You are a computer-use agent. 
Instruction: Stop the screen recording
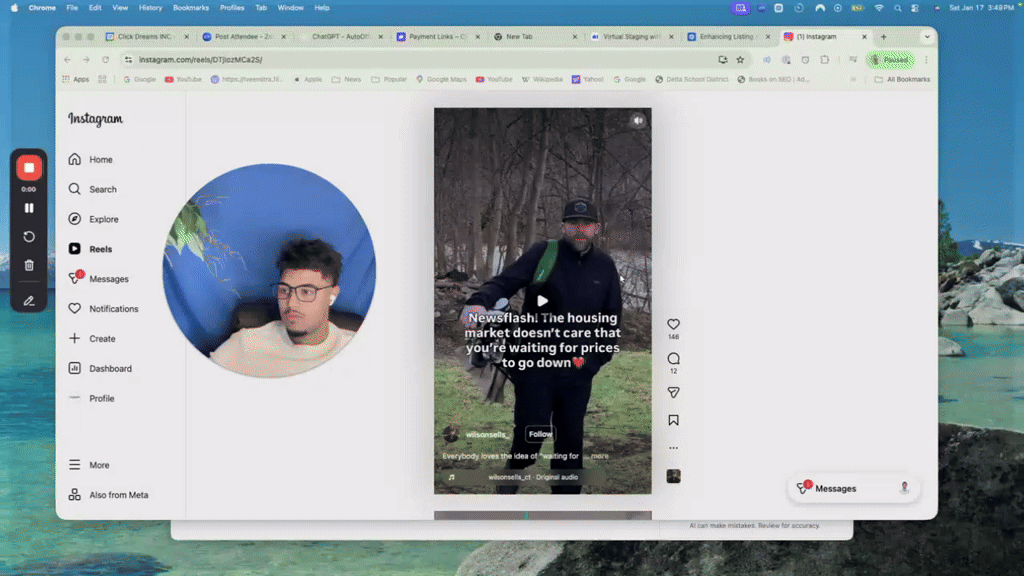click(29, 168)
